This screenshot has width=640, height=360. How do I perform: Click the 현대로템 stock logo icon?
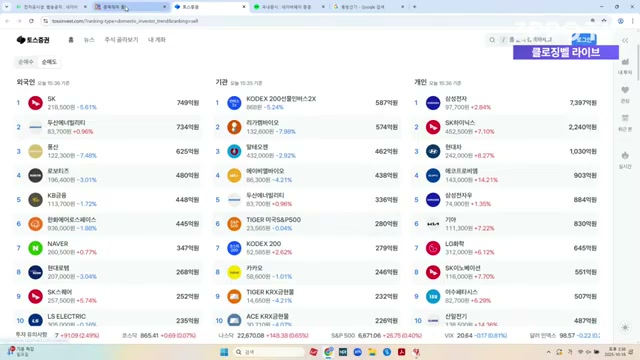click(36, 272)
